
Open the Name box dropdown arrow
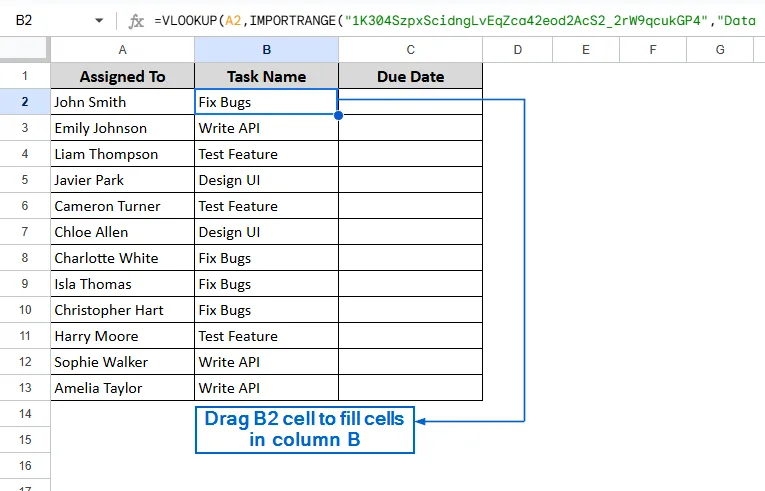coord(99,20)
